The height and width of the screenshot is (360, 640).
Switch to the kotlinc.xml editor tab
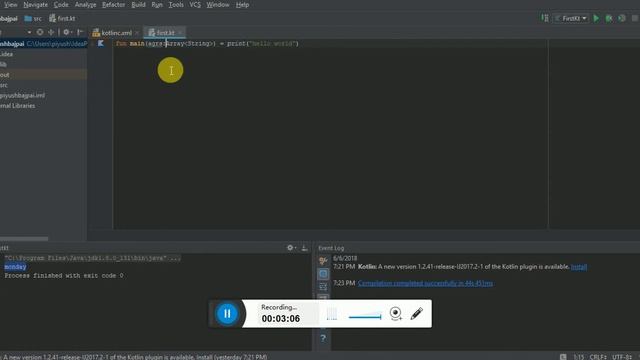pos(112,33)
